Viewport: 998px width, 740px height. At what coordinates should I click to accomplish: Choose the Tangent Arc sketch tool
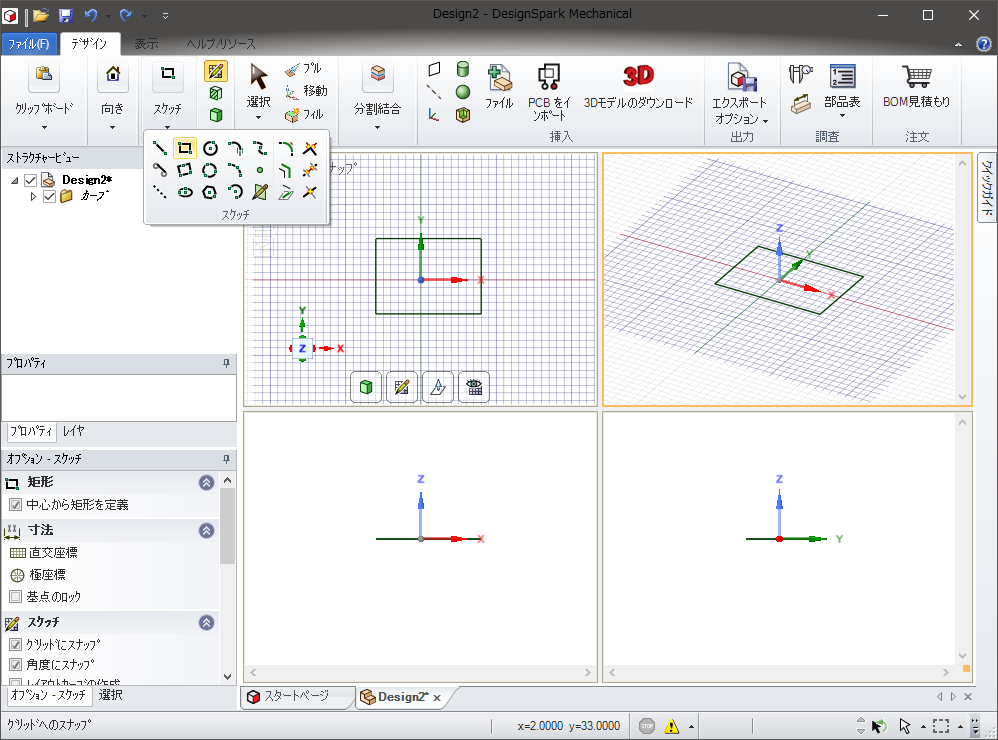click(x=235, y=148)
